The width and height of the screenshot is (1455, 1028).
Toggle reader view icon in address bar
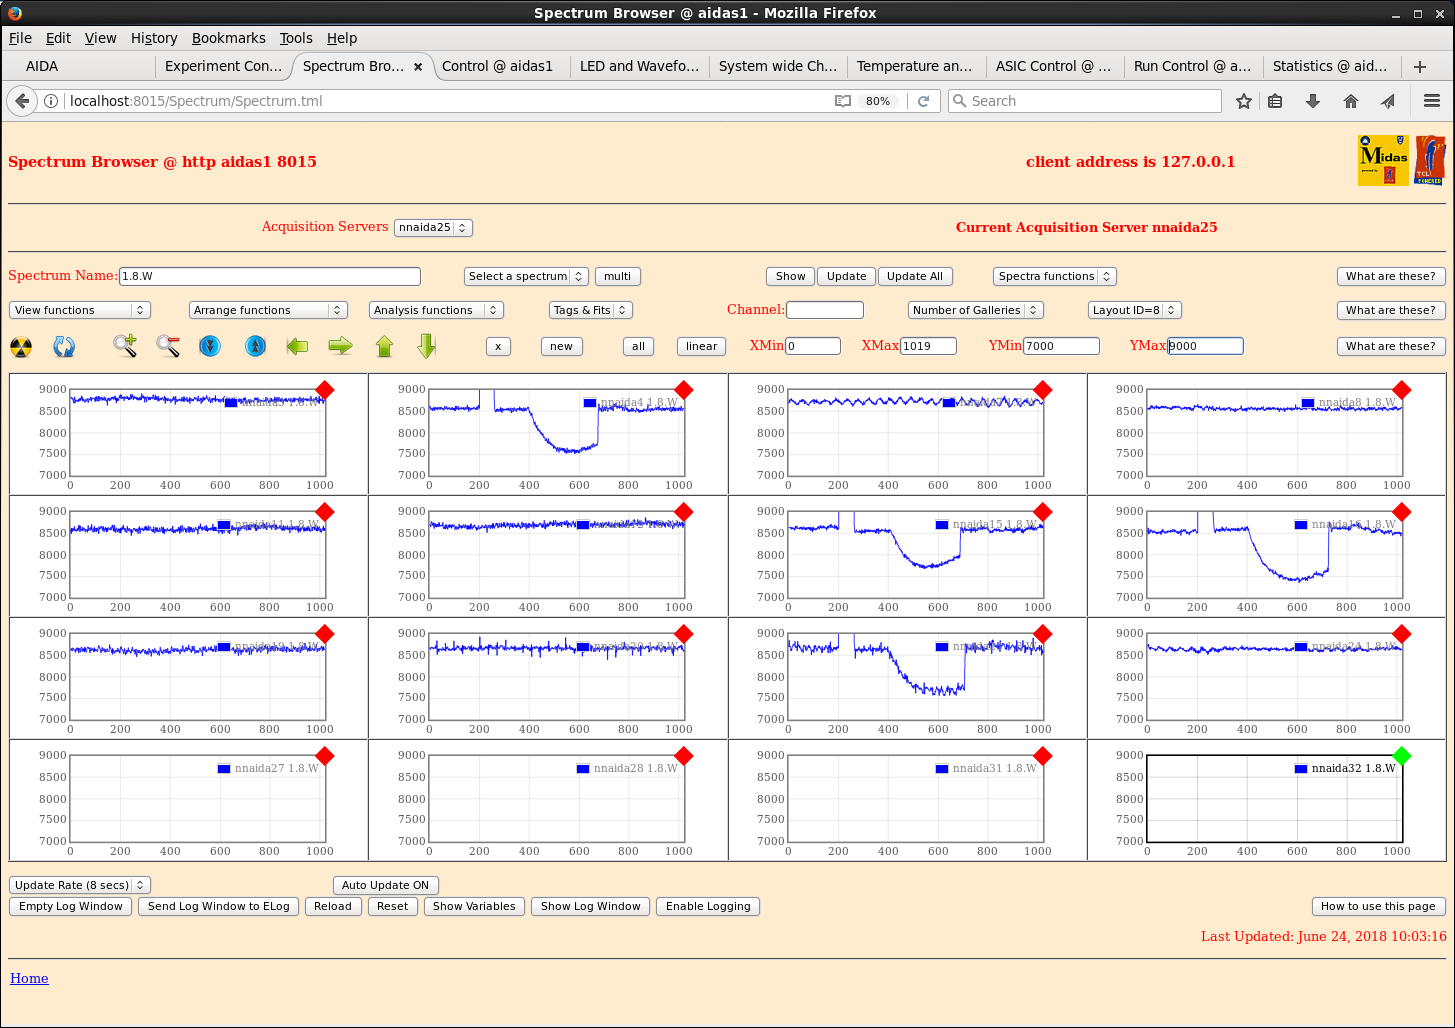[843, 101]
